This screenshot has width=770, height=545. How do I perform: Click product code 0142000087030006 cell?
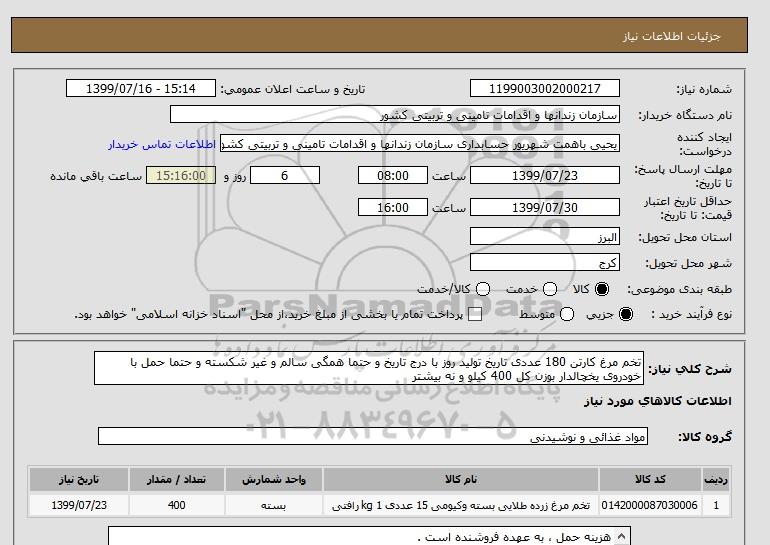650,505
